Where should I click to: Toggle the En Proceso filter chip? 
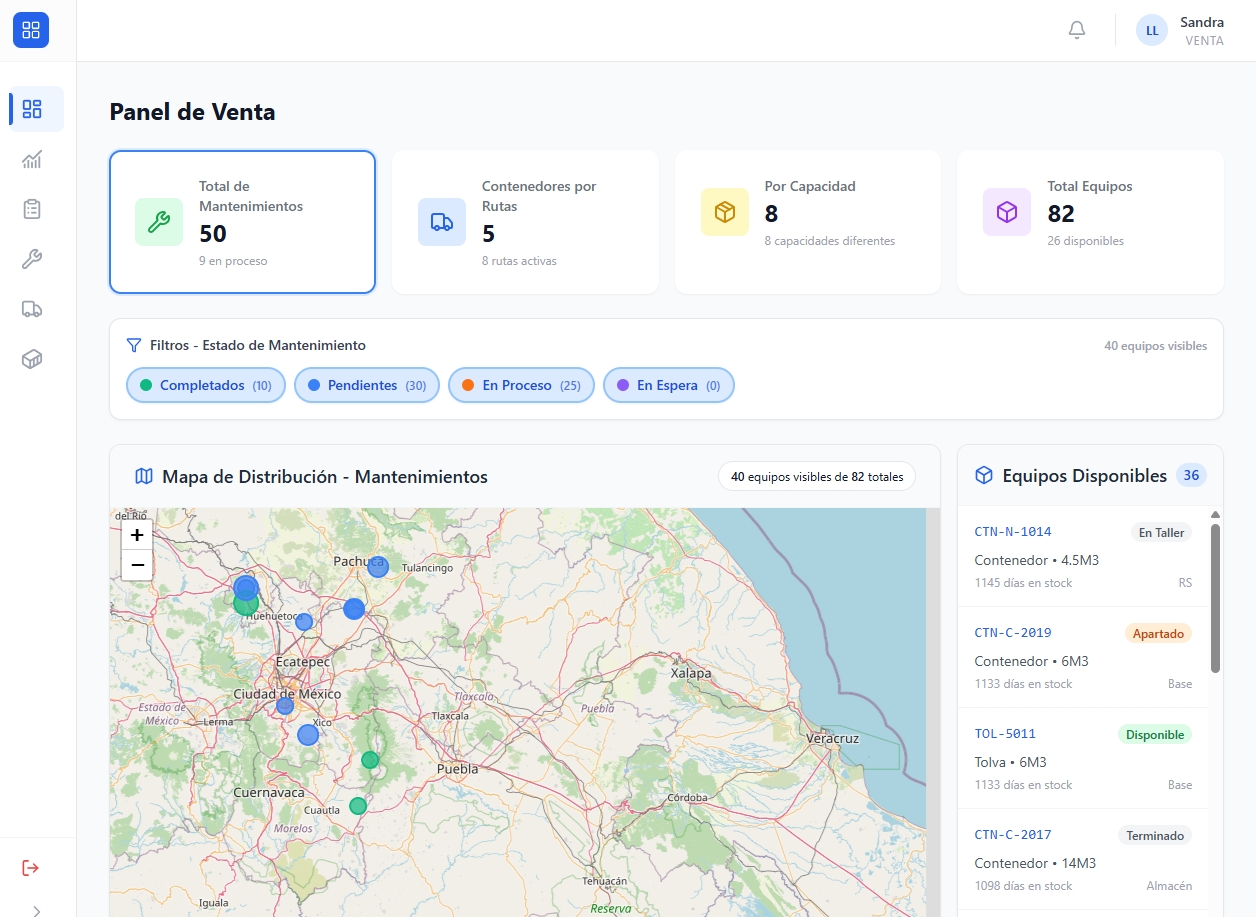point(521,385)
